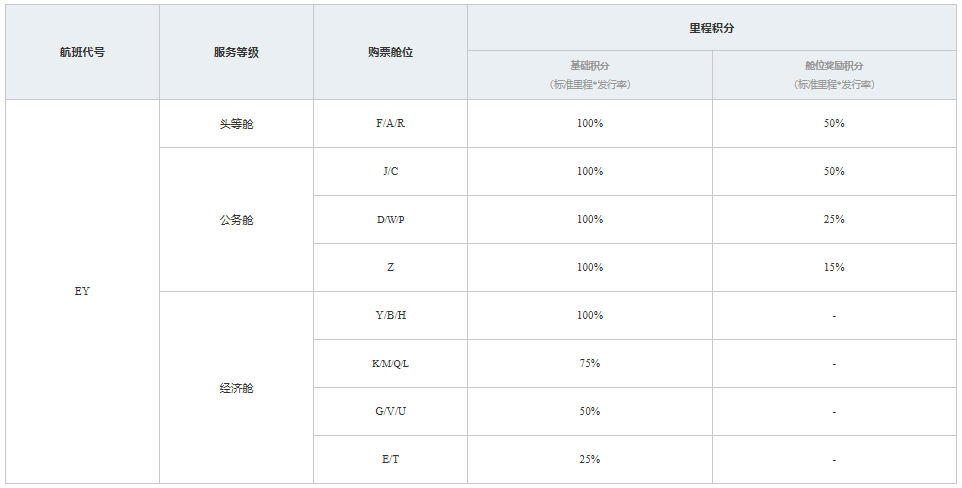Click the Y/B/H booking class cell
Screen dimensions: 962x488
390,316
